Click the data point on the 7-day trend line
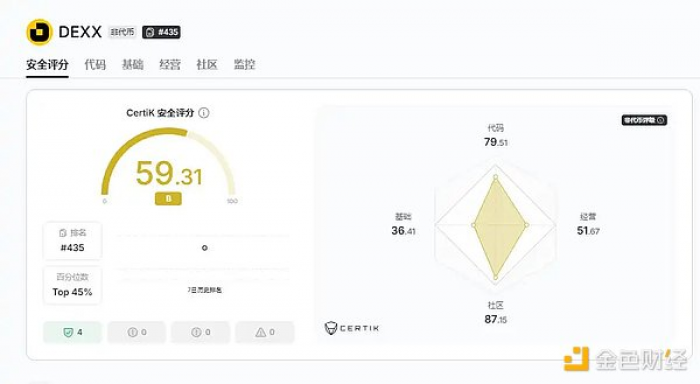Image resolution: width=700 pixels, height=384 pixels. (x=204, y=248)
